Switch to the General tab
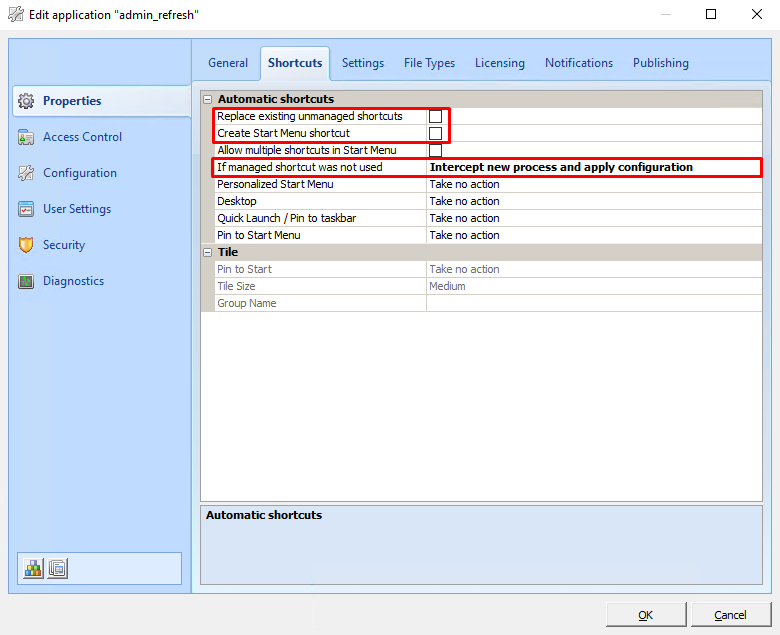 (x=228, y=63)
